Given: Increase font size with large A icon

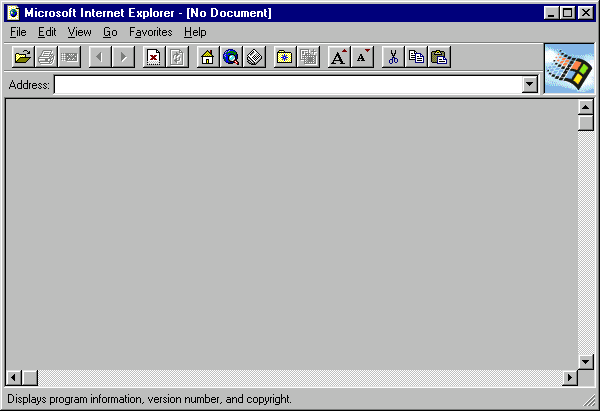Looking at the screenshot, I should click(339, 57).
